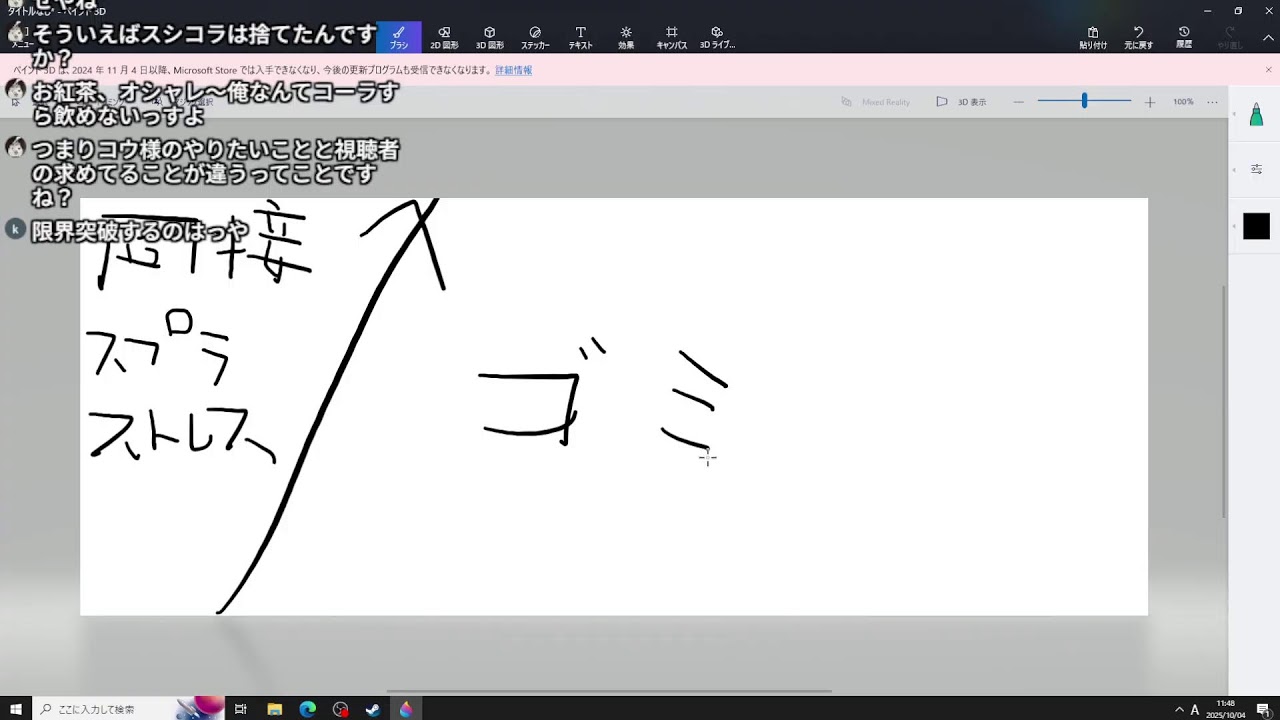Click the zoom in plus button
The image size is (1280, 720).
tap(1150, 102)
